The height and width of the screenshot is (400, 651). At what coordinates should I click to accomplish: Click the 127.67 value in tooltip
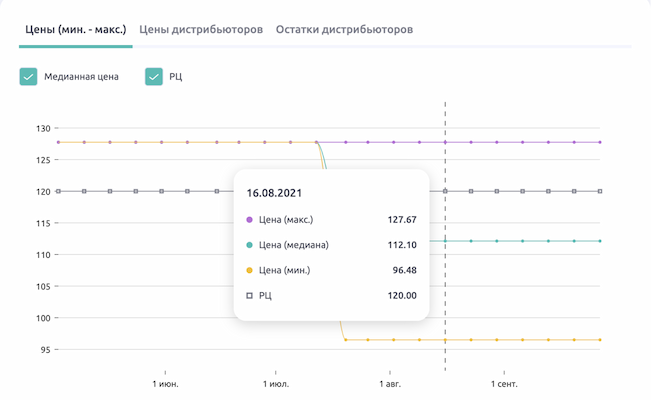pyautogui.click(x=402, y=219)
